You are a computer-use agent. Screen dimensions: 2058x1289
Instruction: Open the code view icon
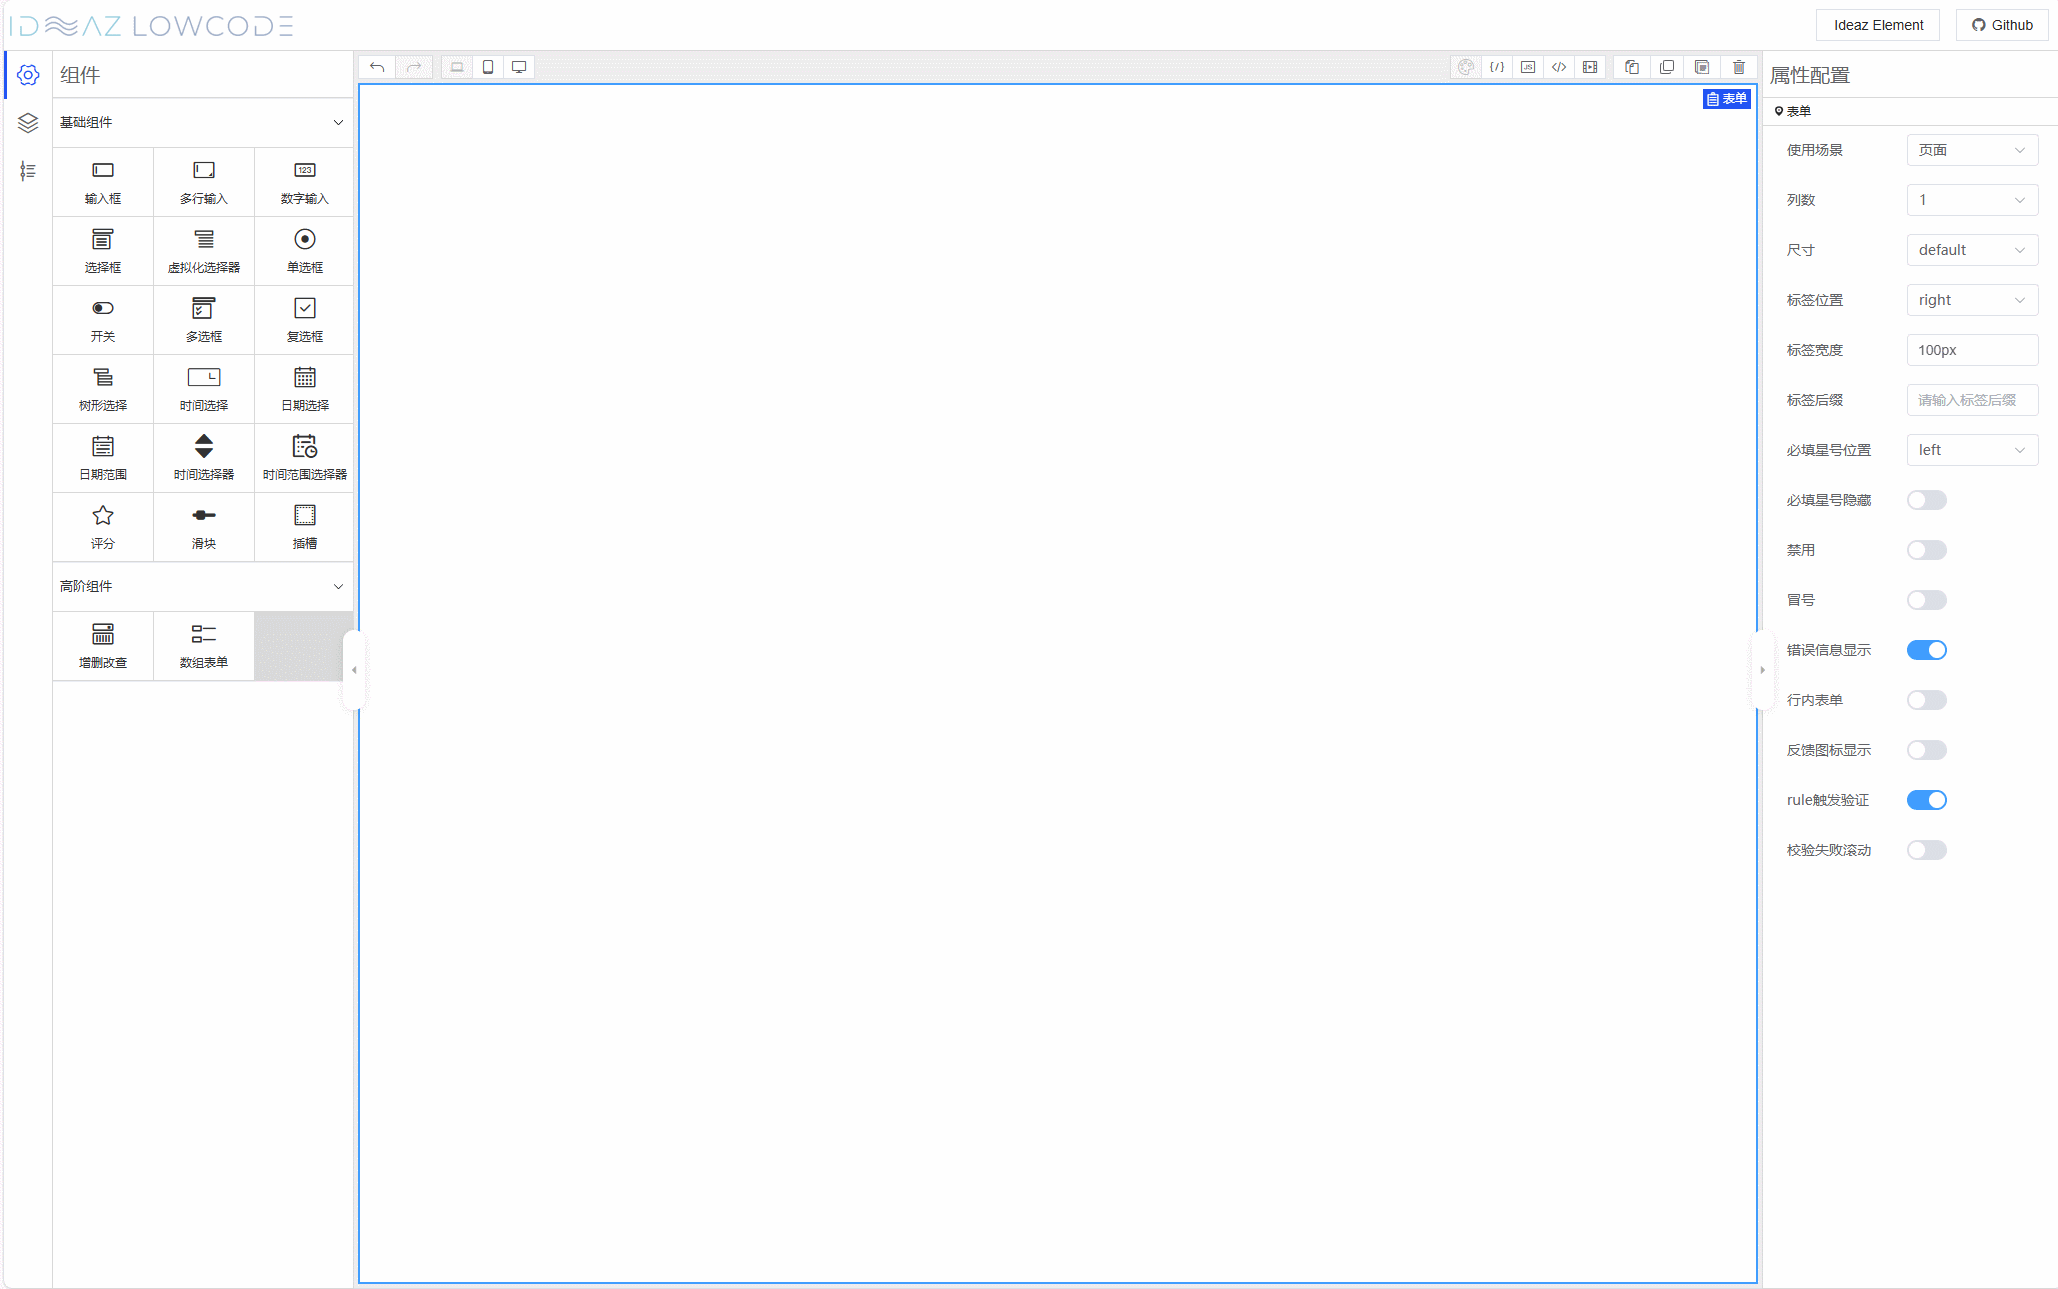coord(1559,67)
